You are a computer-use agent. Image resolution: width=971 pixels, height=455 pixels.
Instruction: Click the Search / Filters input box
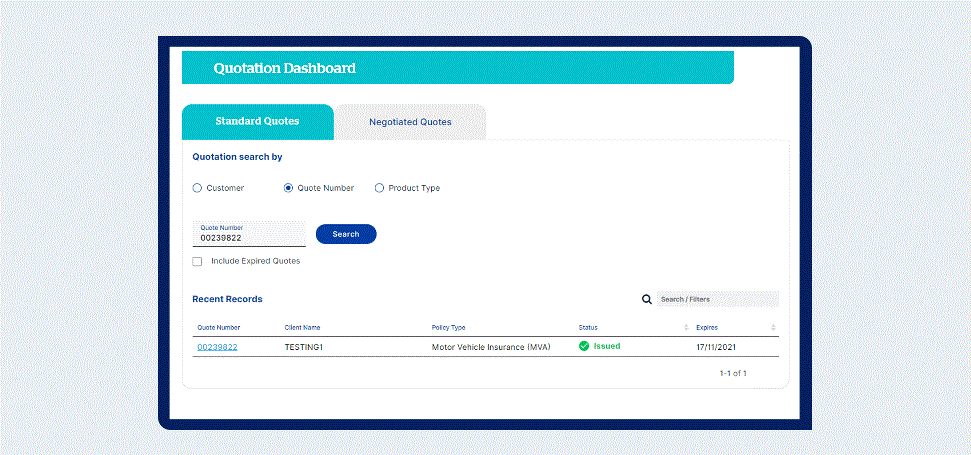point(718,300)
